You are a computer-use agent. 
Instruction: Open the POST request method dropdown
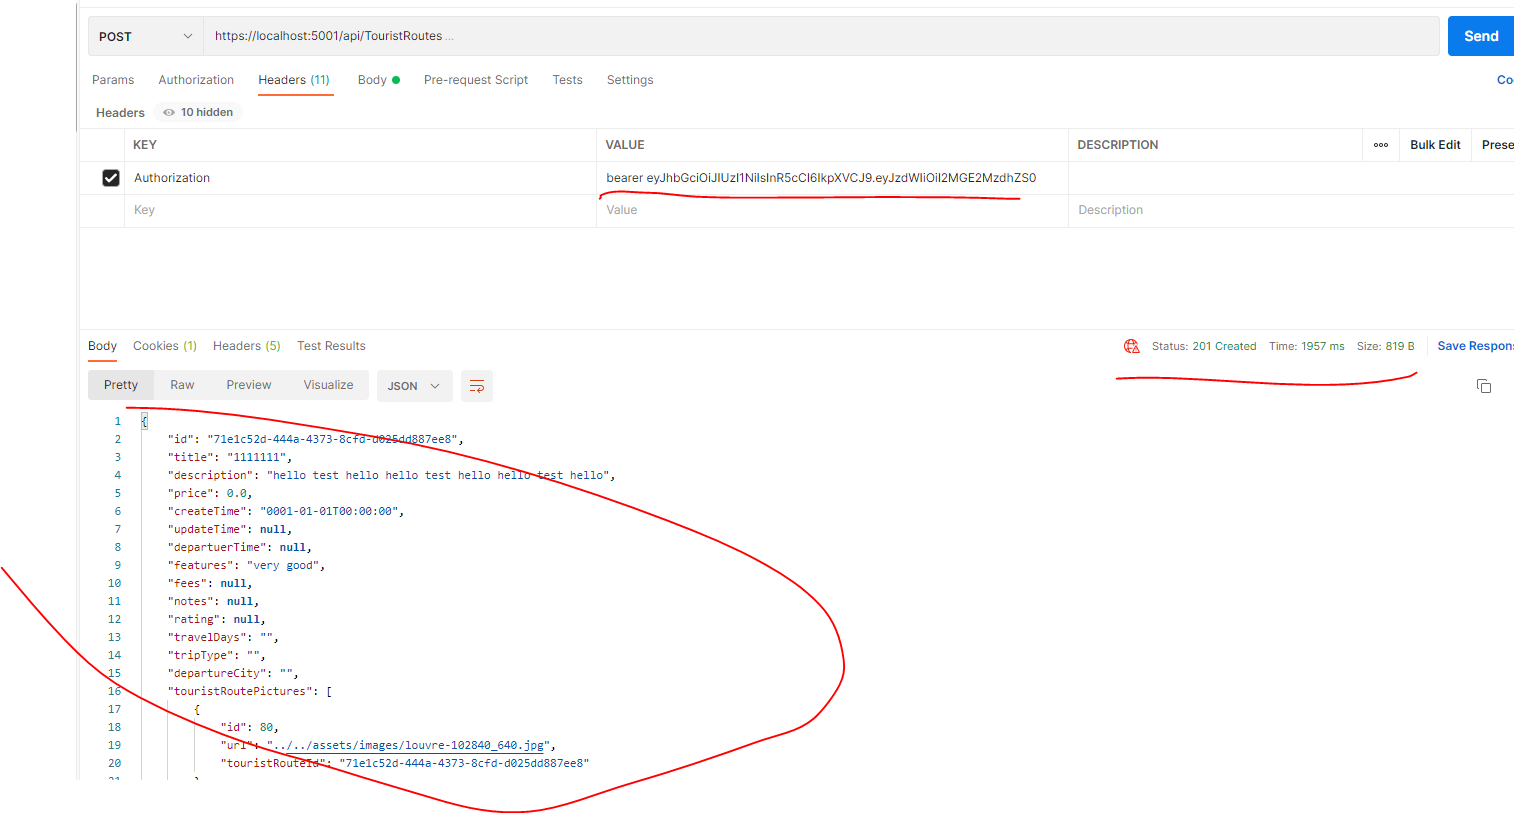[143, 35]
